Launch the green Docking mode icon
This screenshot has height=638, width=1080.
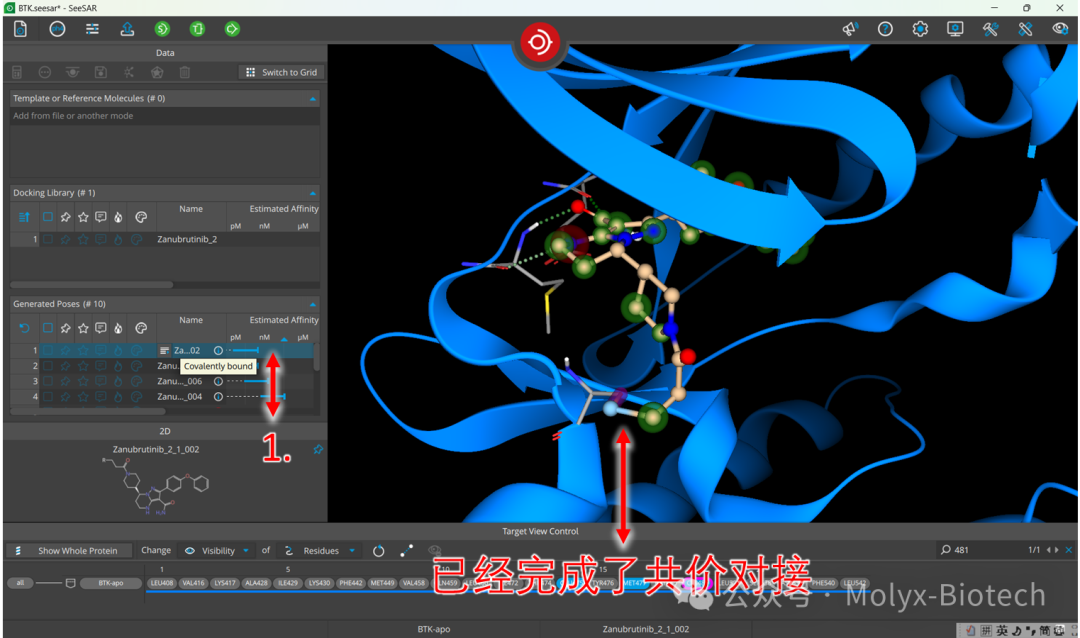[x=232, y=29]
